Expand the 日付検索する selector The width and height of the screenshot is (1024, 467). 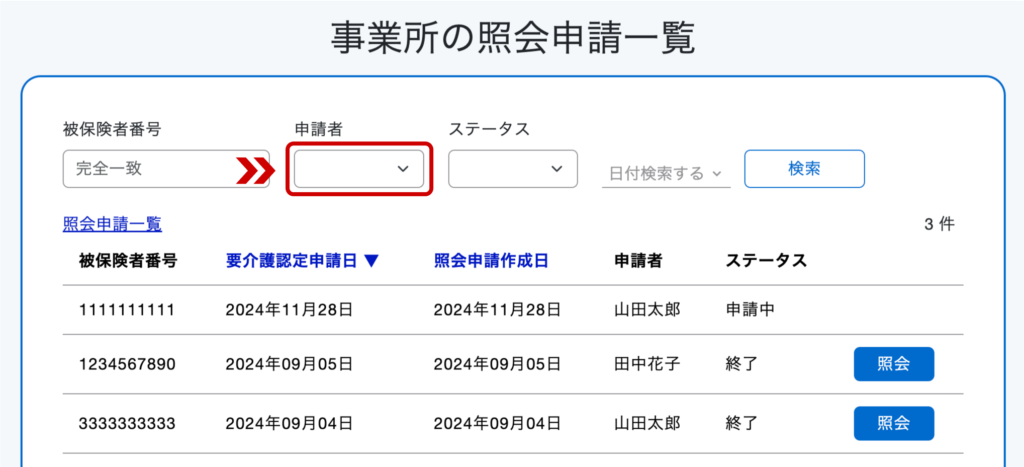tap(665, 174)
